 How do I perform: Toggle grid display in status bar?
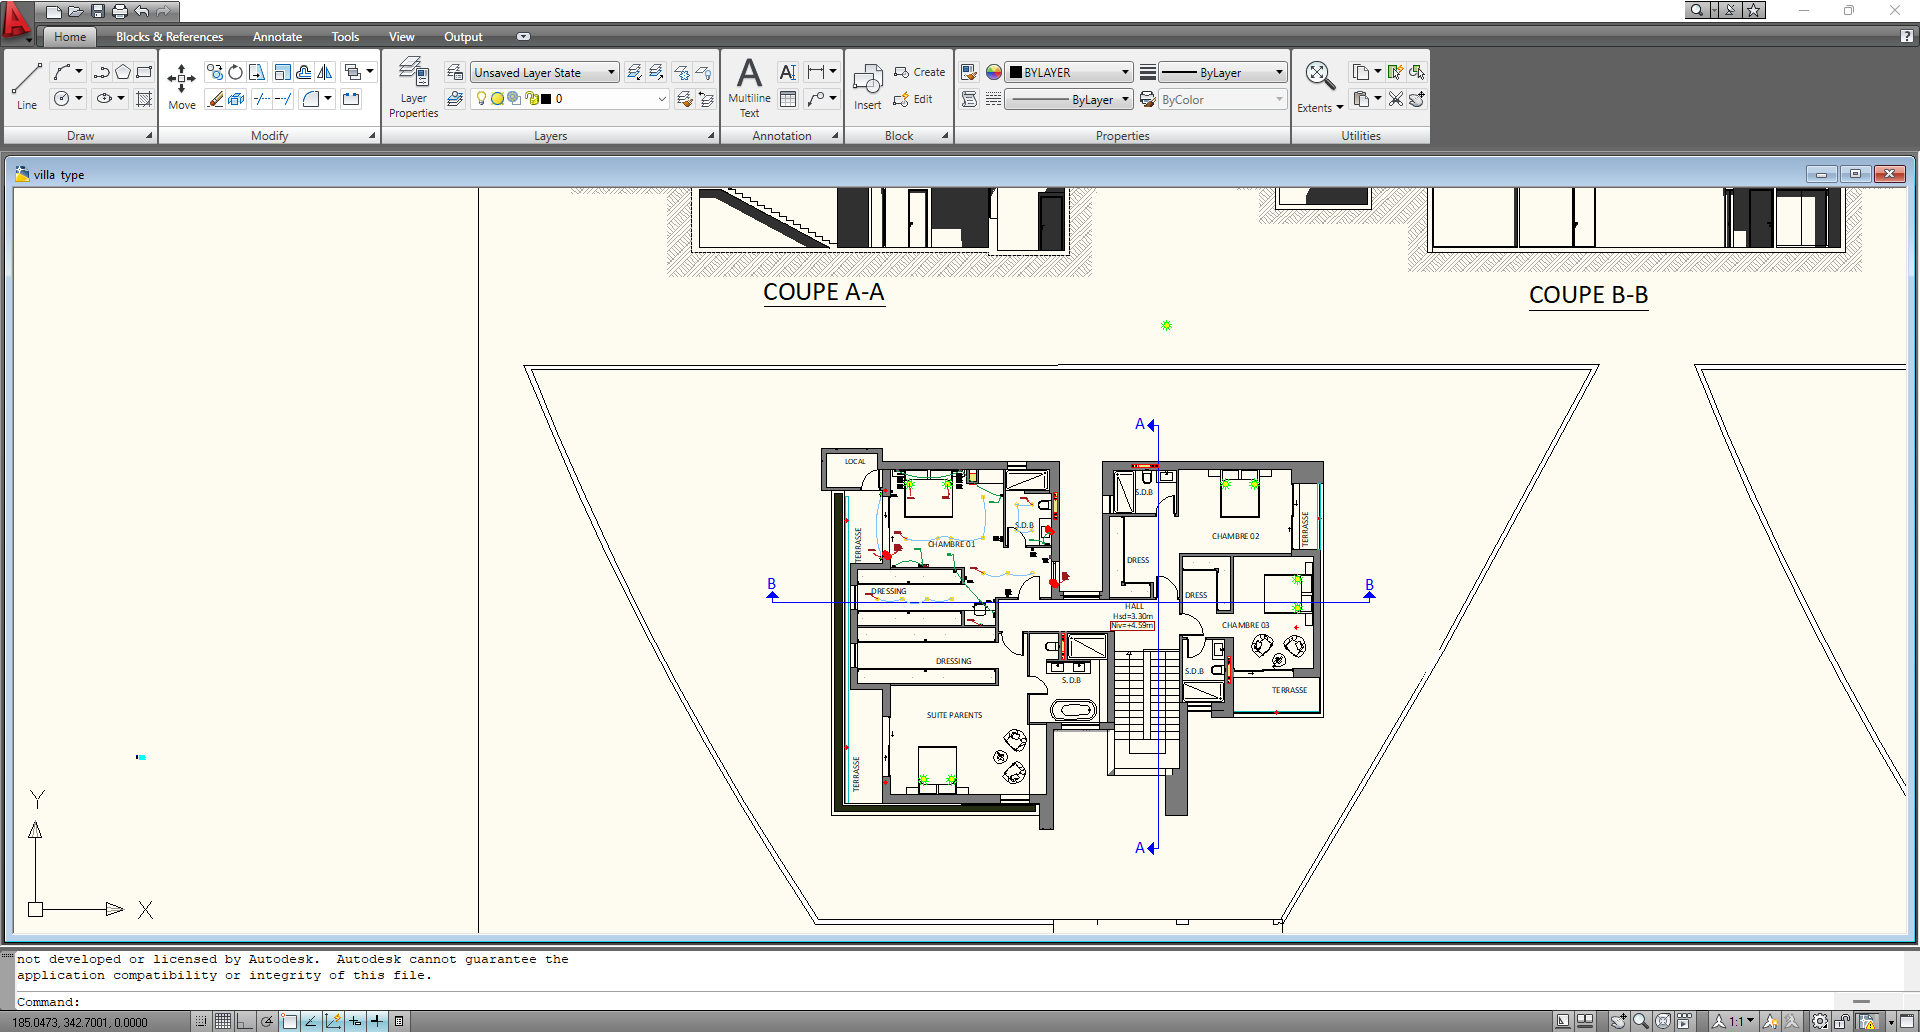click(222, 1021)
